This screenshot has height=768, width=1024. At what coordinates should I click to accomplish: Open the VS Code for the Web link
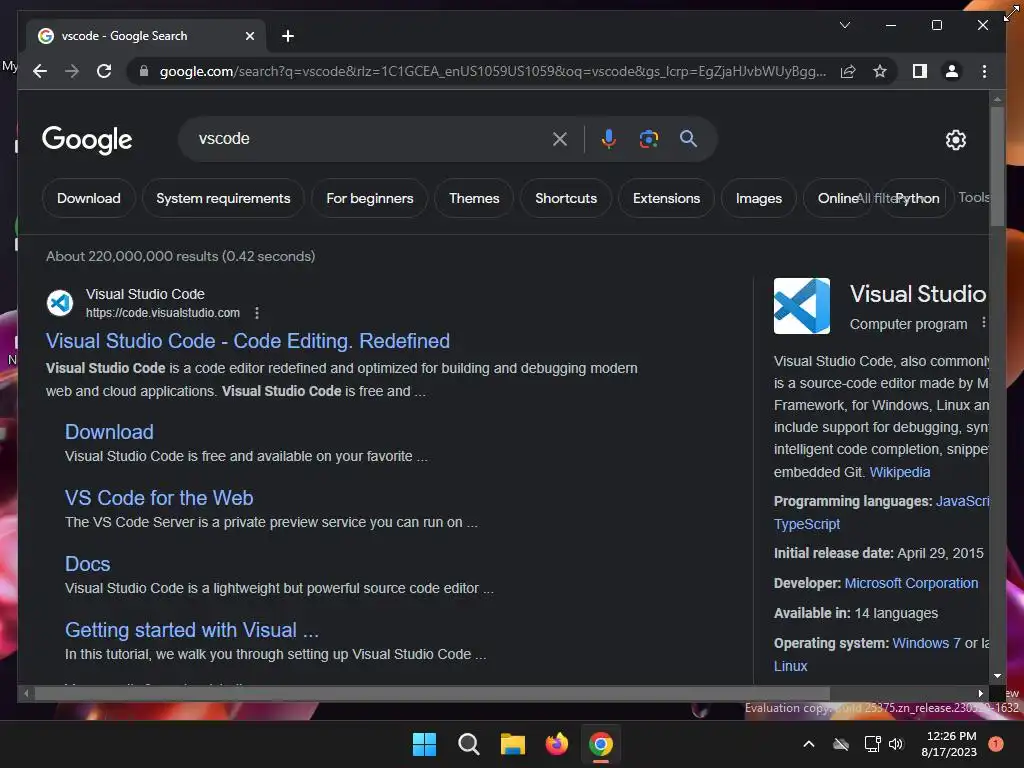pyautogui.click(x=159, y=498)
